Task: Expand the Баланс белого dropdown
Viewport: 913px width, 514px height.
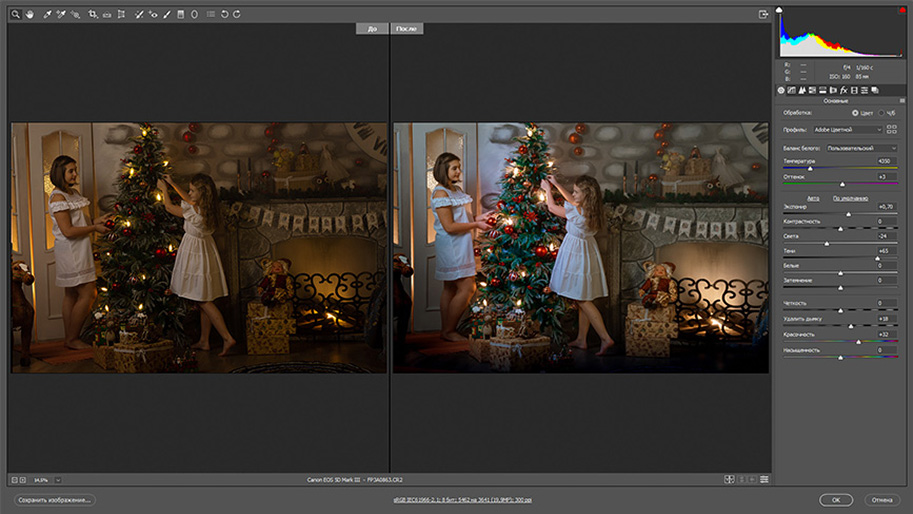Action: point(859,148)
